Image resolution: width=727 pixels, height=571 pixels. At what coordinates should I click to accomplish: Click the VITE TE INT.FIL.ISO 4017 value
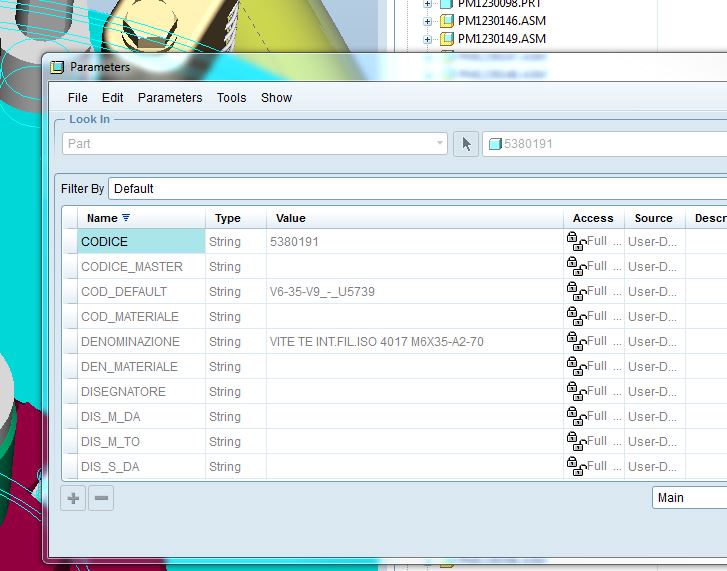415,342
